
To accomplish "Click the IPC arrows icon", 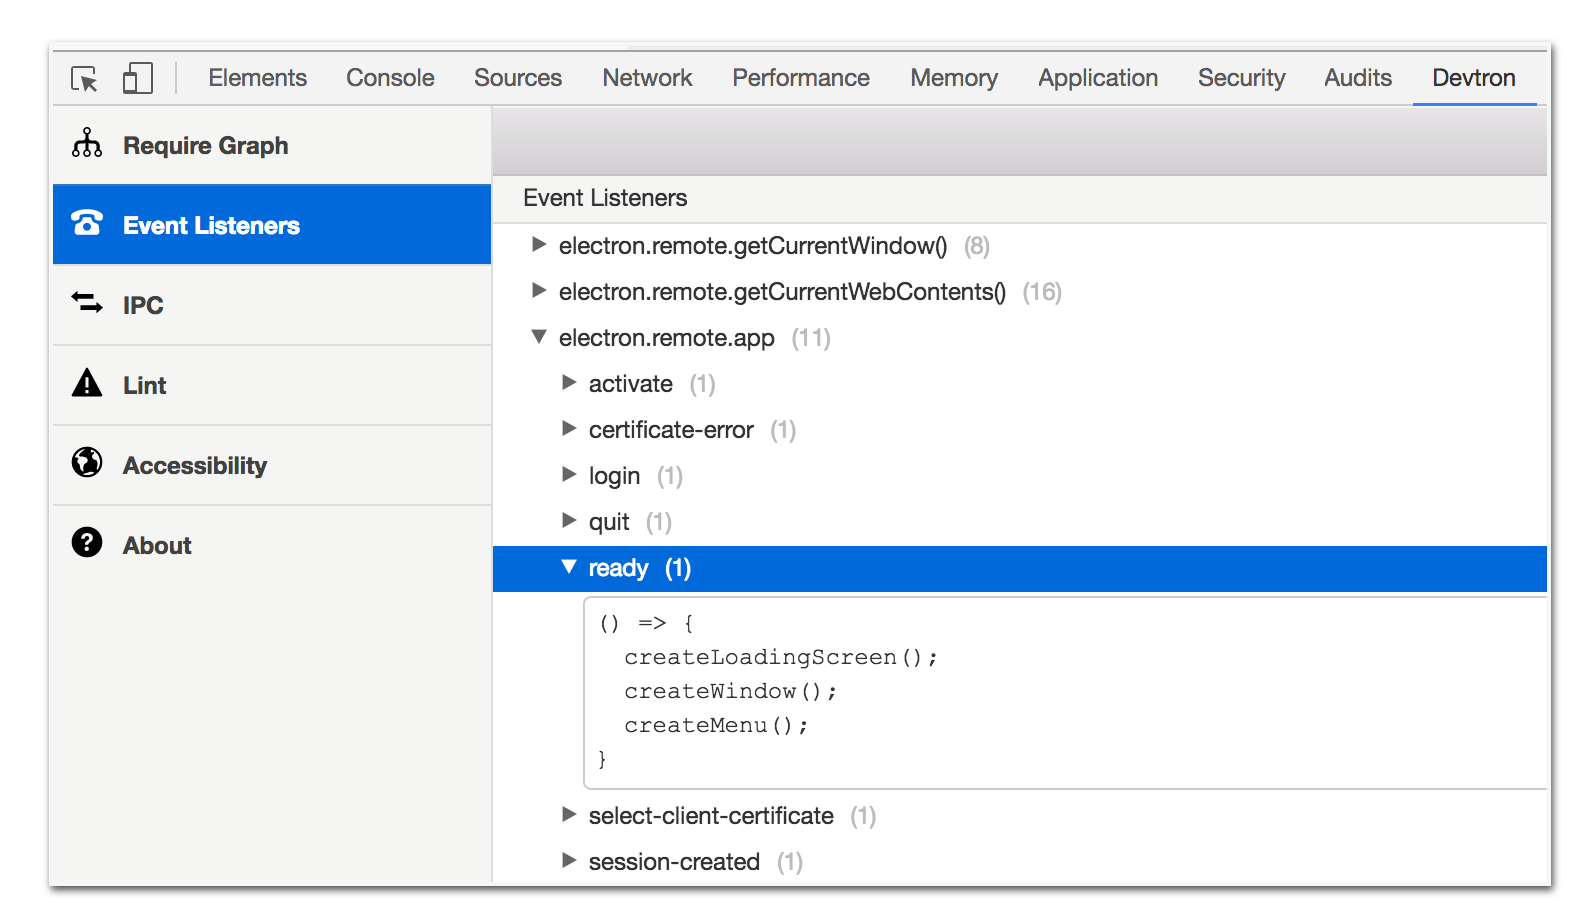I will pos(87,302).
